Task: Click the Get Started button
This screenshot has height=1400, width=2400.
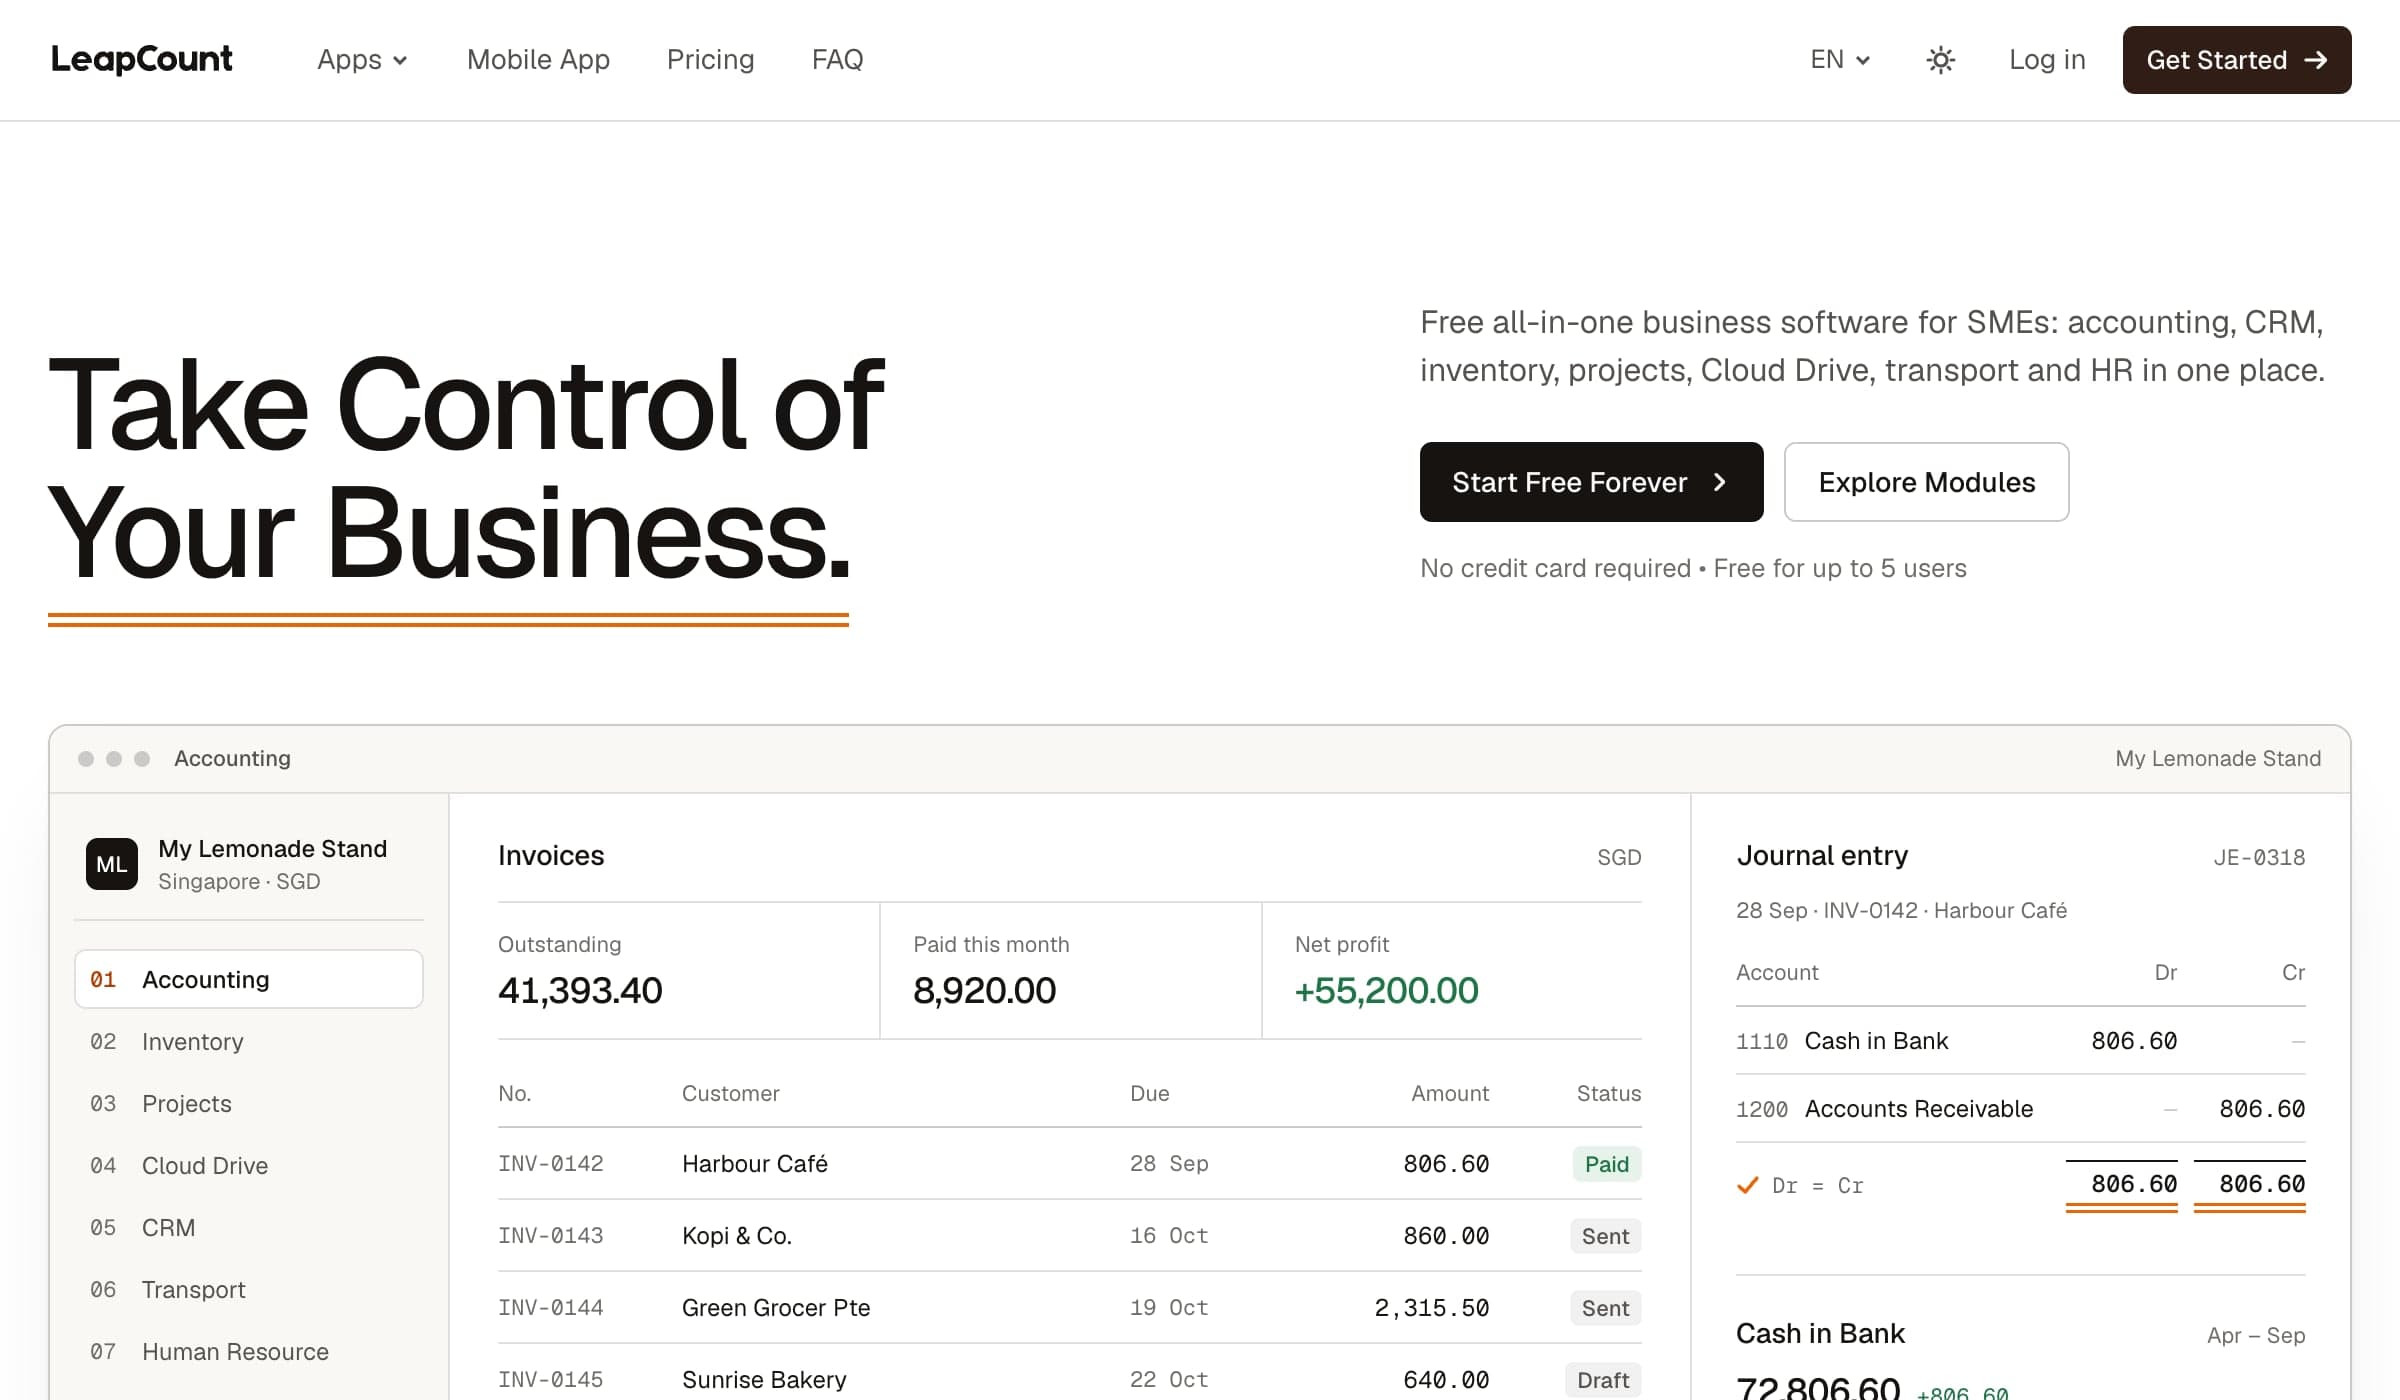Action: pos(2237,60)
